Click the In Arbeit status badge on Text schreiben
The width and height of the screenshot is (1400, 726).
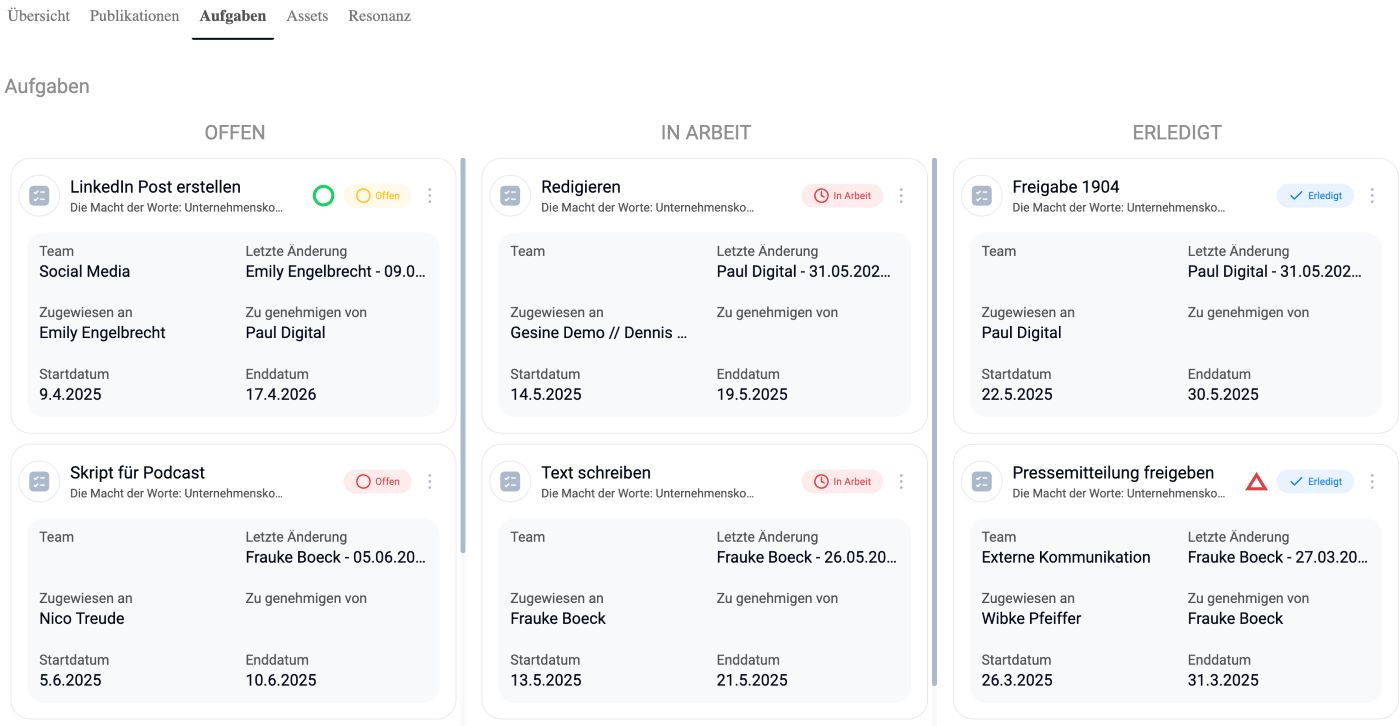coord(842,482)
